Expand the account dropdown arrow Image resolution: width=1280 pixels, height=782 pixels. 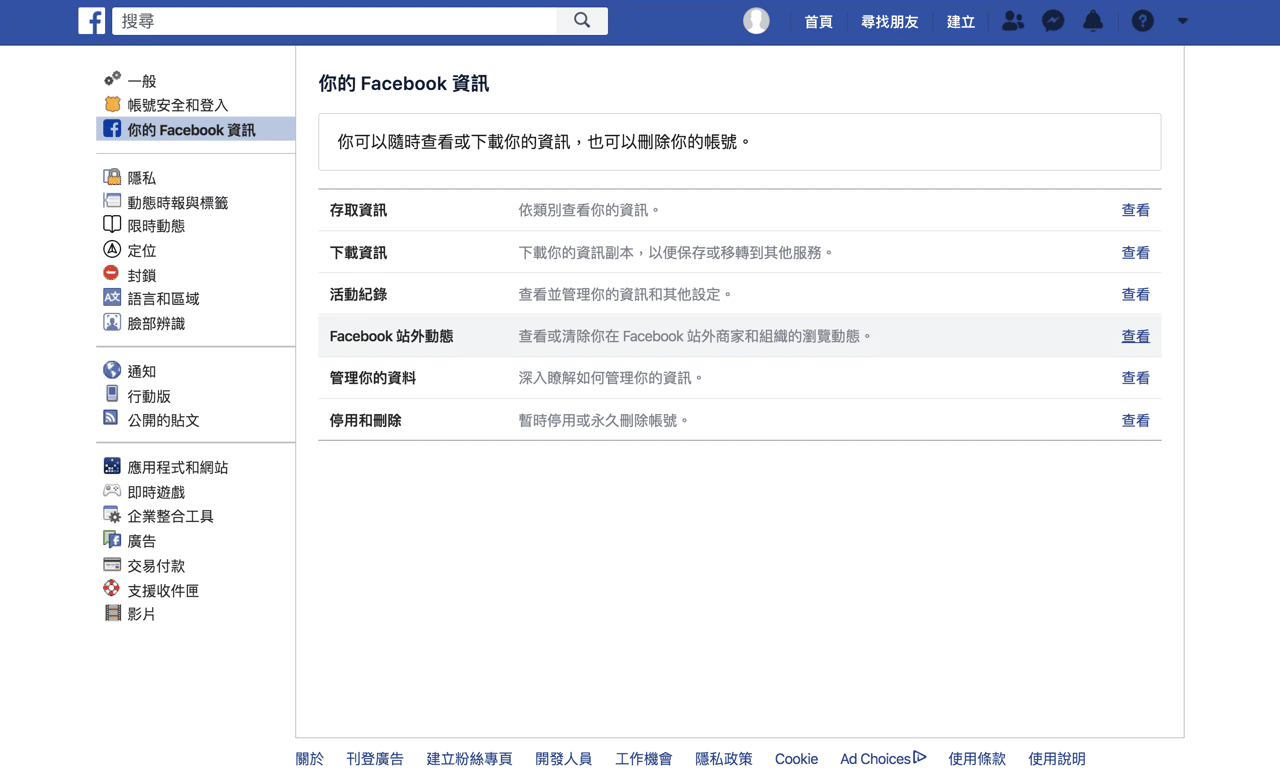(x=1183, y=21)
